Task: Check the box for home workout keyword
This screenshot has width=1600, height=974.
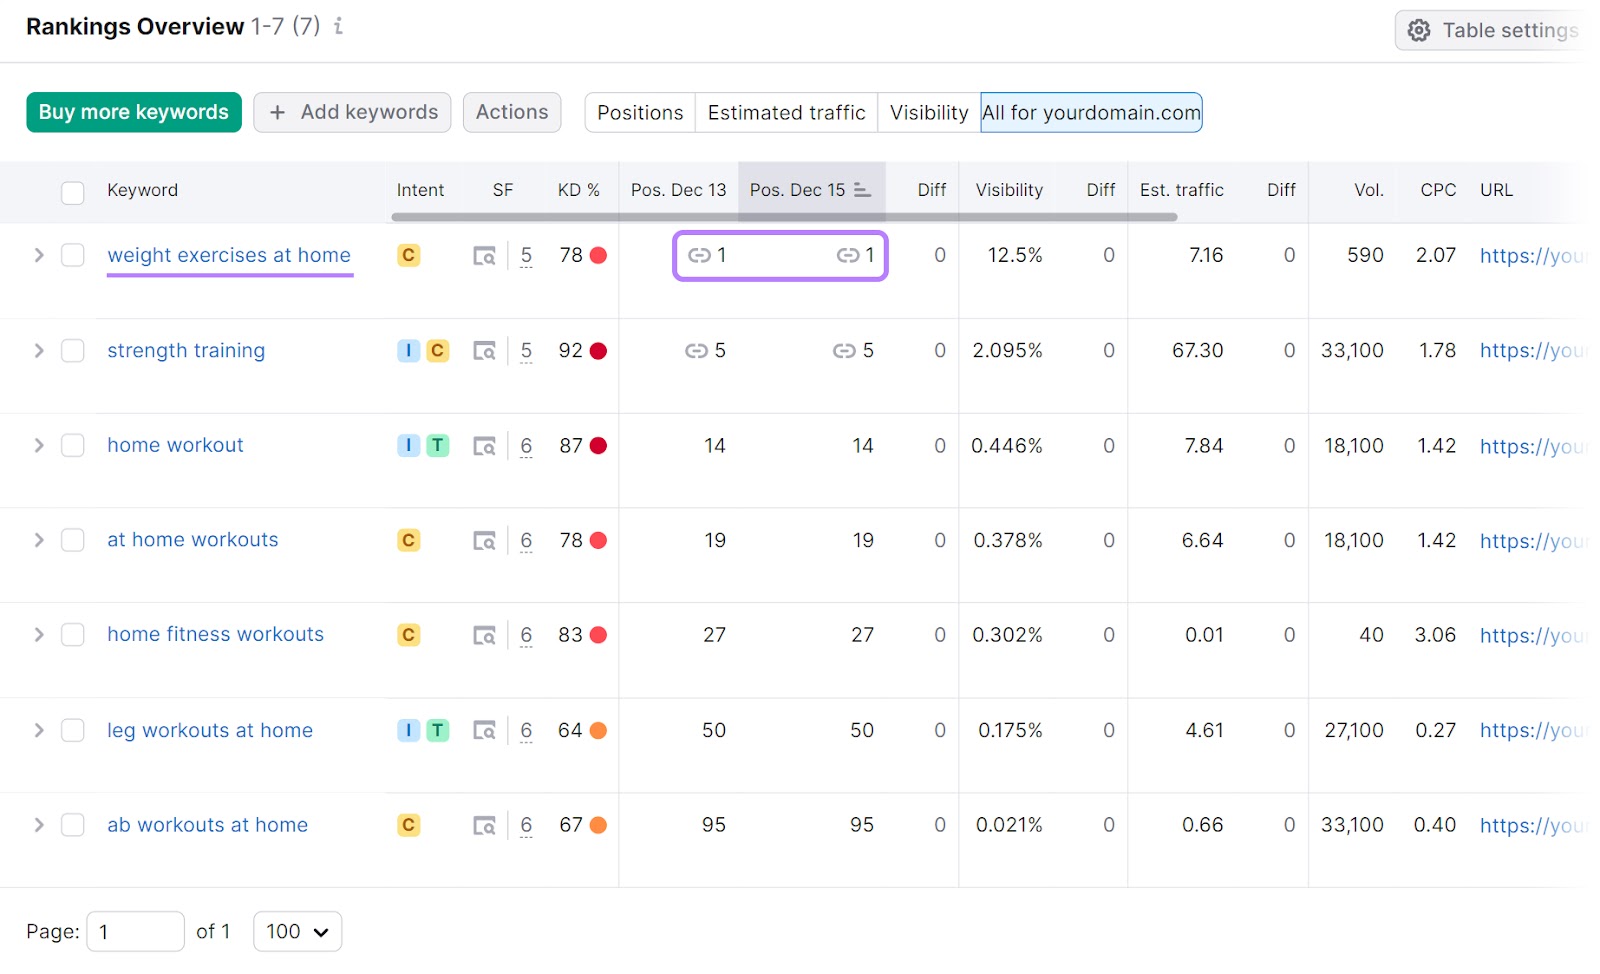Action: 73,445
